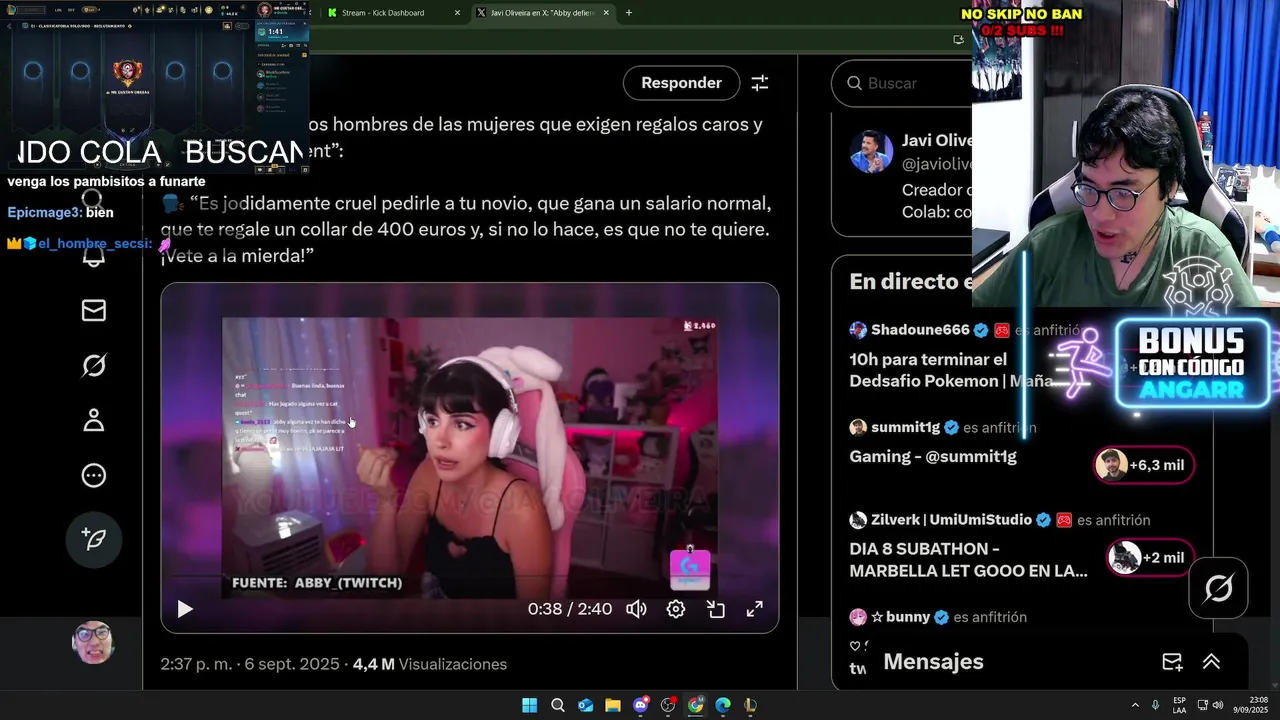Toggle picture-in-picture on the video
1280x720 pixels.
coord(716,609)
